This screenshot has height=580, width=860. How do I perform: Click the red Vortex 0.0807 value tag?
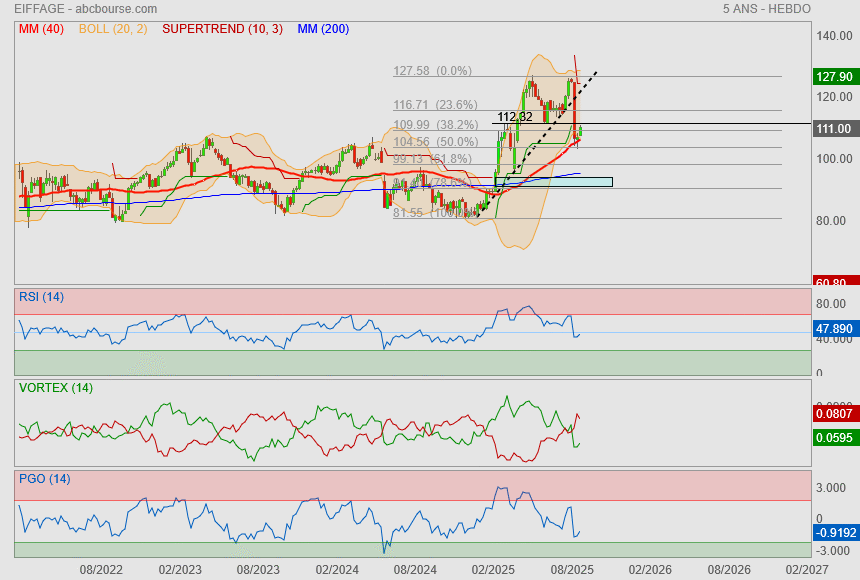pos(833,412)
